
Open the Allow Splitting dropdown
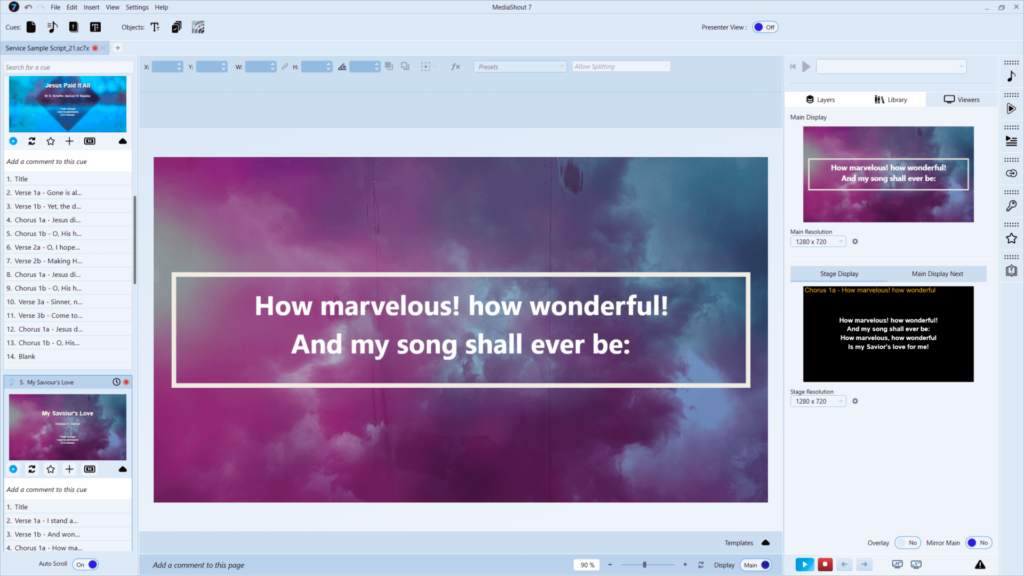pyautogui.click(x=620, y=67)
